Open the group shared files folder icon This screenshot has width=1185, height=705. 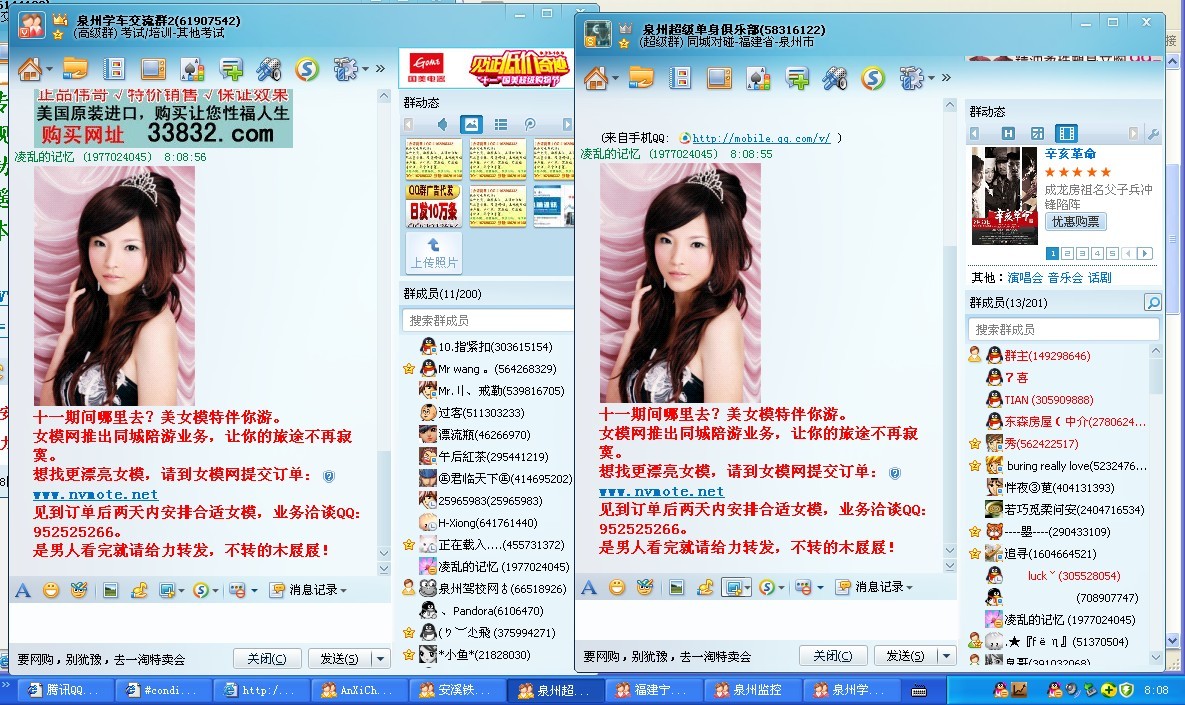[641, 75]
